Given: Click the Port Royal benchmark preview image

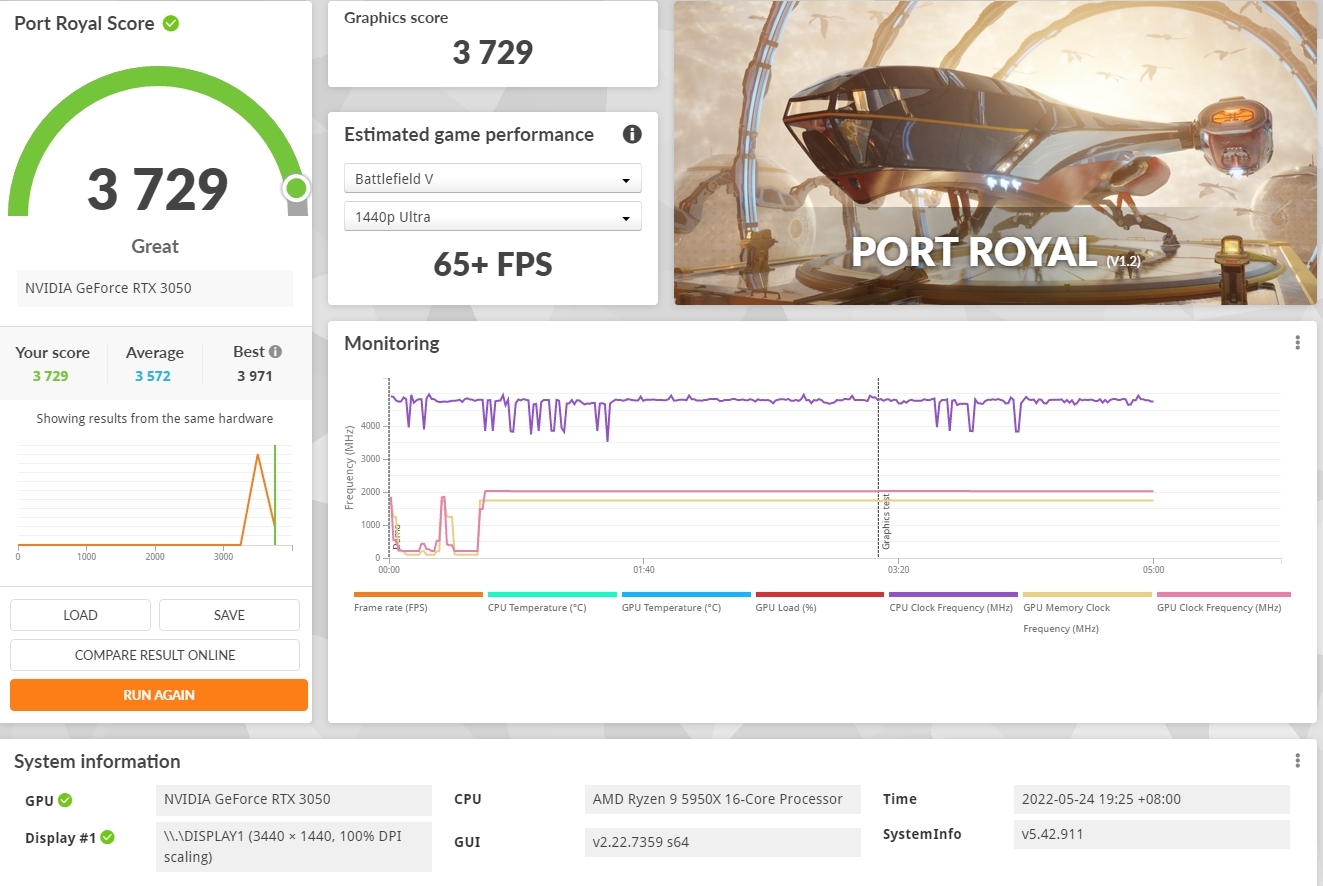Looking at the screenshot, I should [995, 153].
